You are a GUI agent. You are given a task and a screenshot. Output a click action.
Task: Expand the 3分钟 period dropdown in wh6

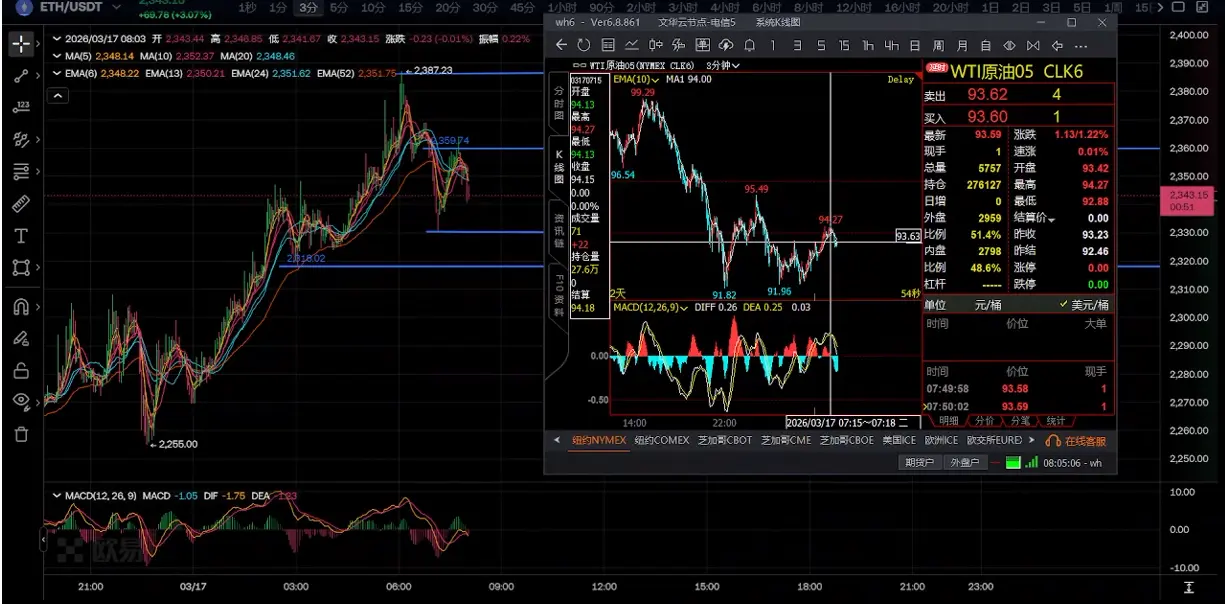[723, 65]
